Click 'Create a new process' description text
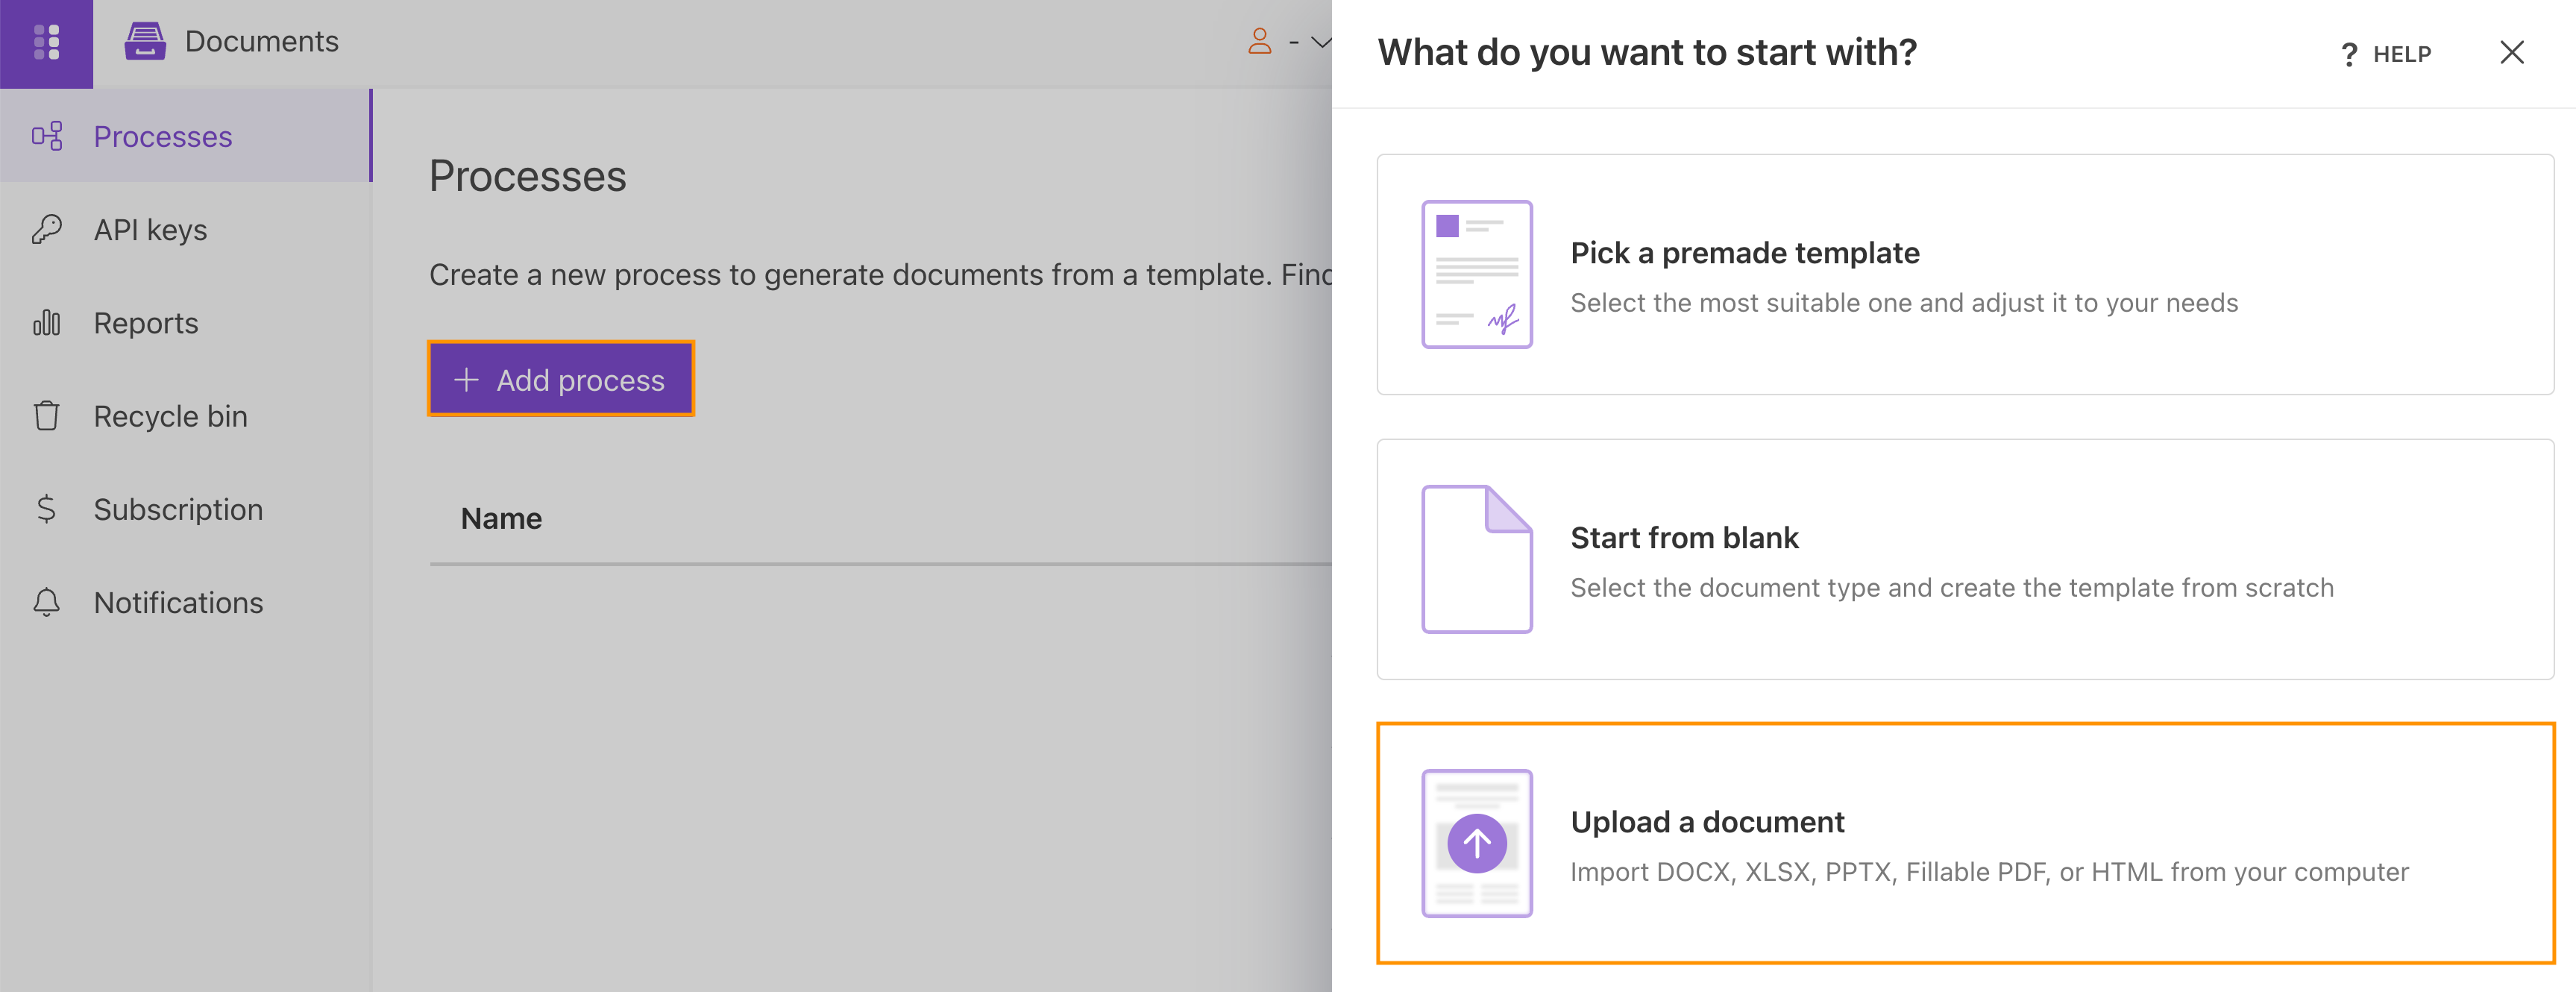The width and height of the screenshot is (2576, 992). (x=880, y=274)
